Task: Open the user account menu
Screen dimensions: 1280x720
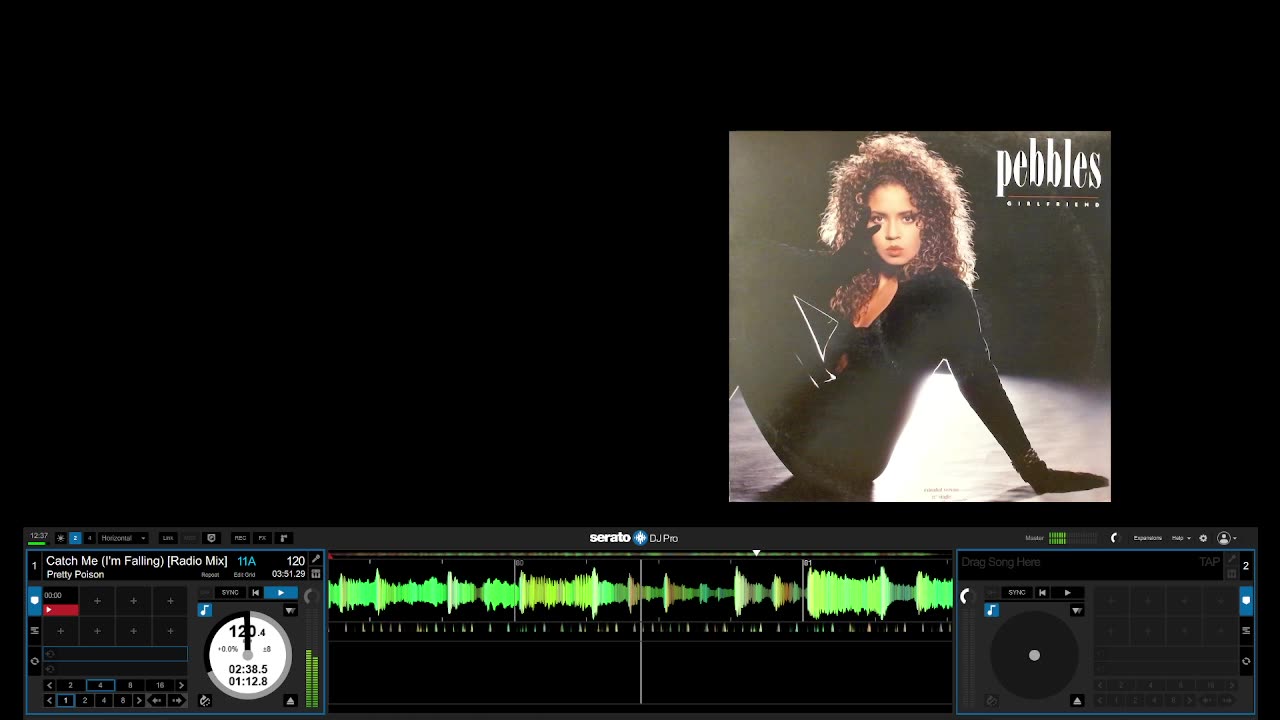Action: tap(1226, 538)
